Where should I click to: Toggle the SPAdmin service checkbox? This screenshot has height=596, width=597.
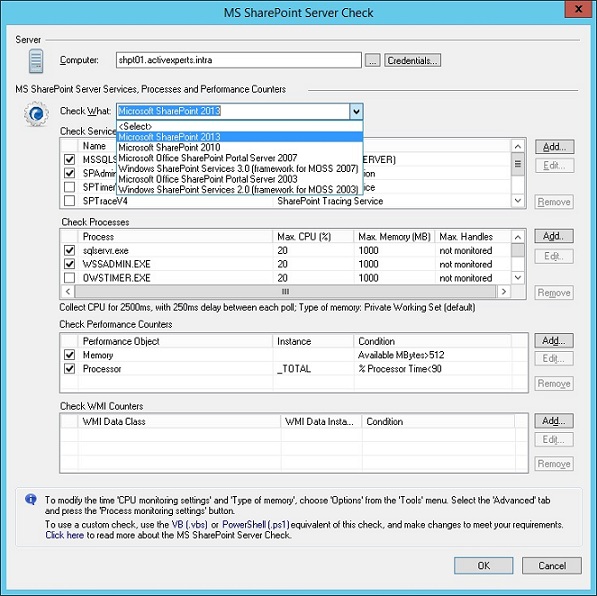tap(69, 173)
